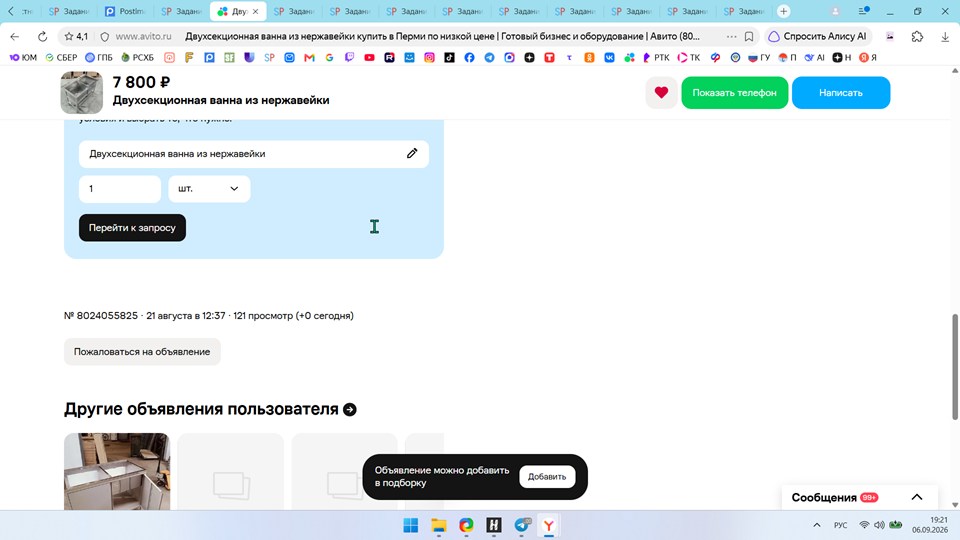Open address bar three-dots menu
960x540 pixels.
pyautogui.click(x=732, y=37)
